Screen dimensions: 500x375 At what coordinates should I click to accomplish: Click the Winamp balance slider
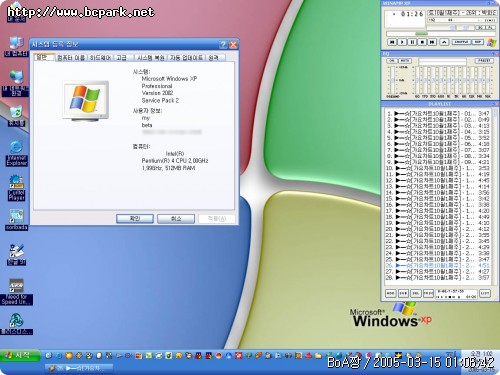(x=466, y=28)
